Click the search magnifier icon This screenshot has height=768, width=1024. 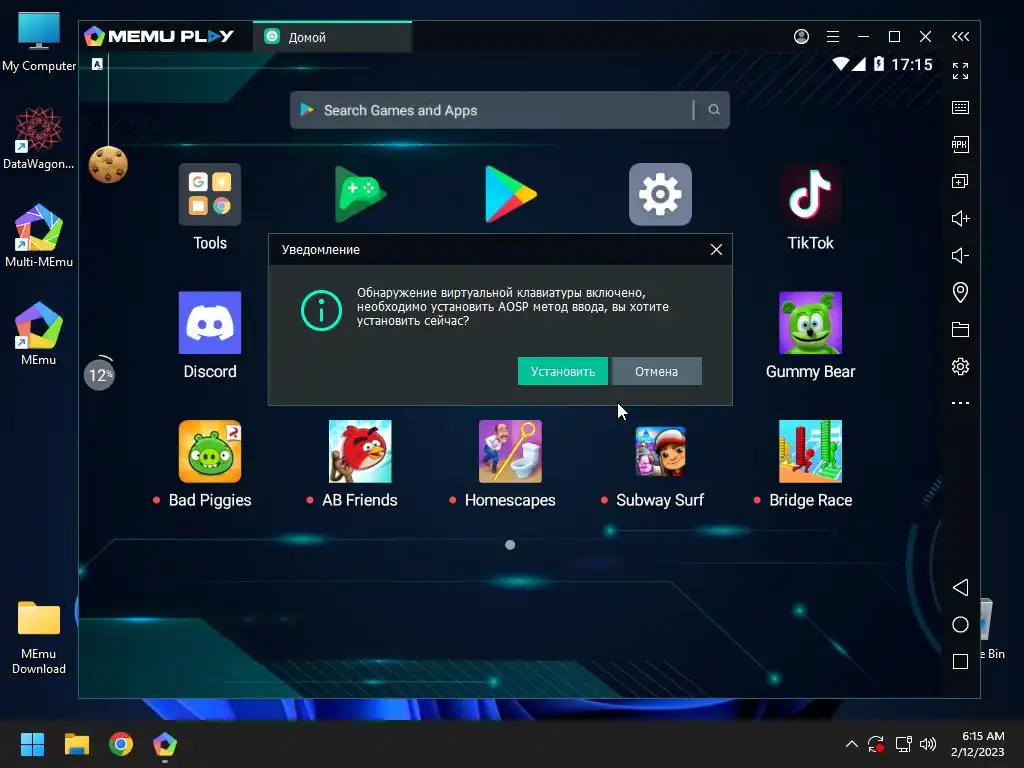pos(714,110)
